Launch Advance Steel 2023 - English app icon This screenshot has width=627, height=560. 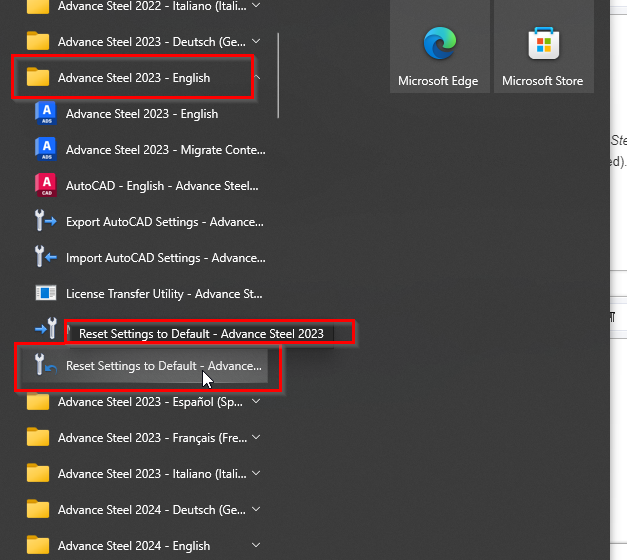tap(46, 114)
